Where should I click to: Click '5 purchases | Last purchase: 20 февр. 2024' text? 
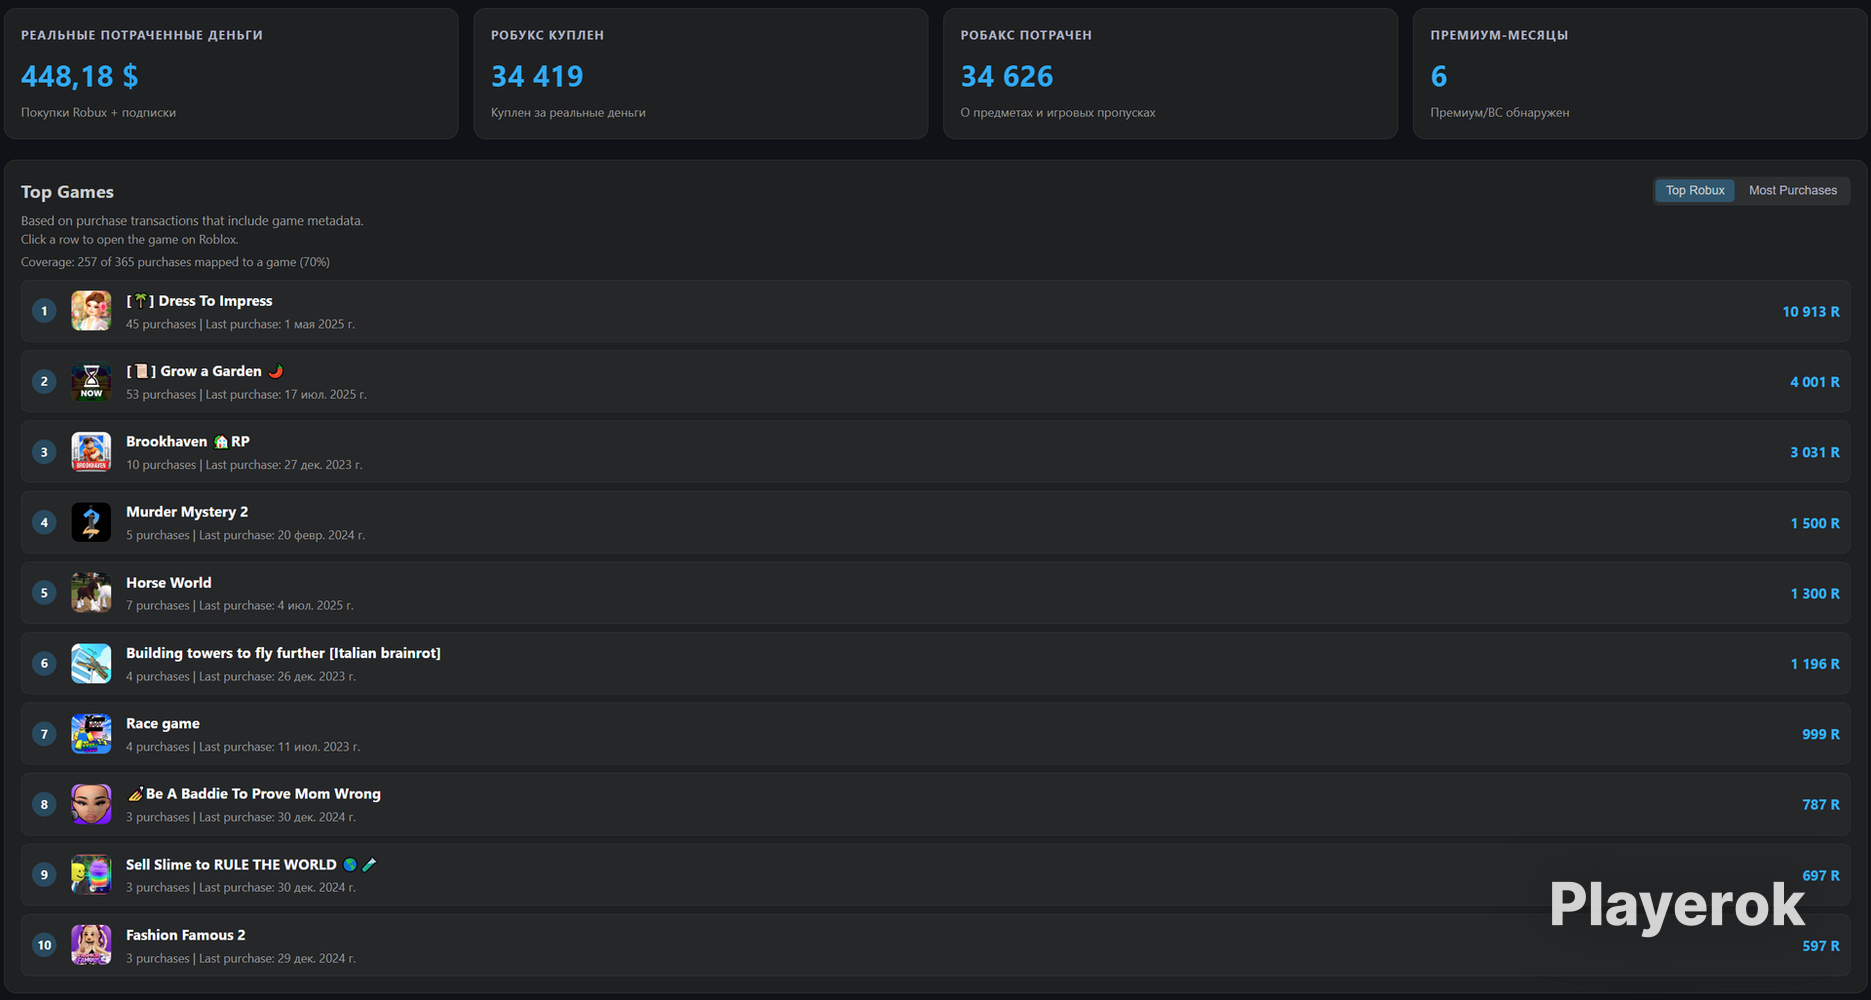245,535
